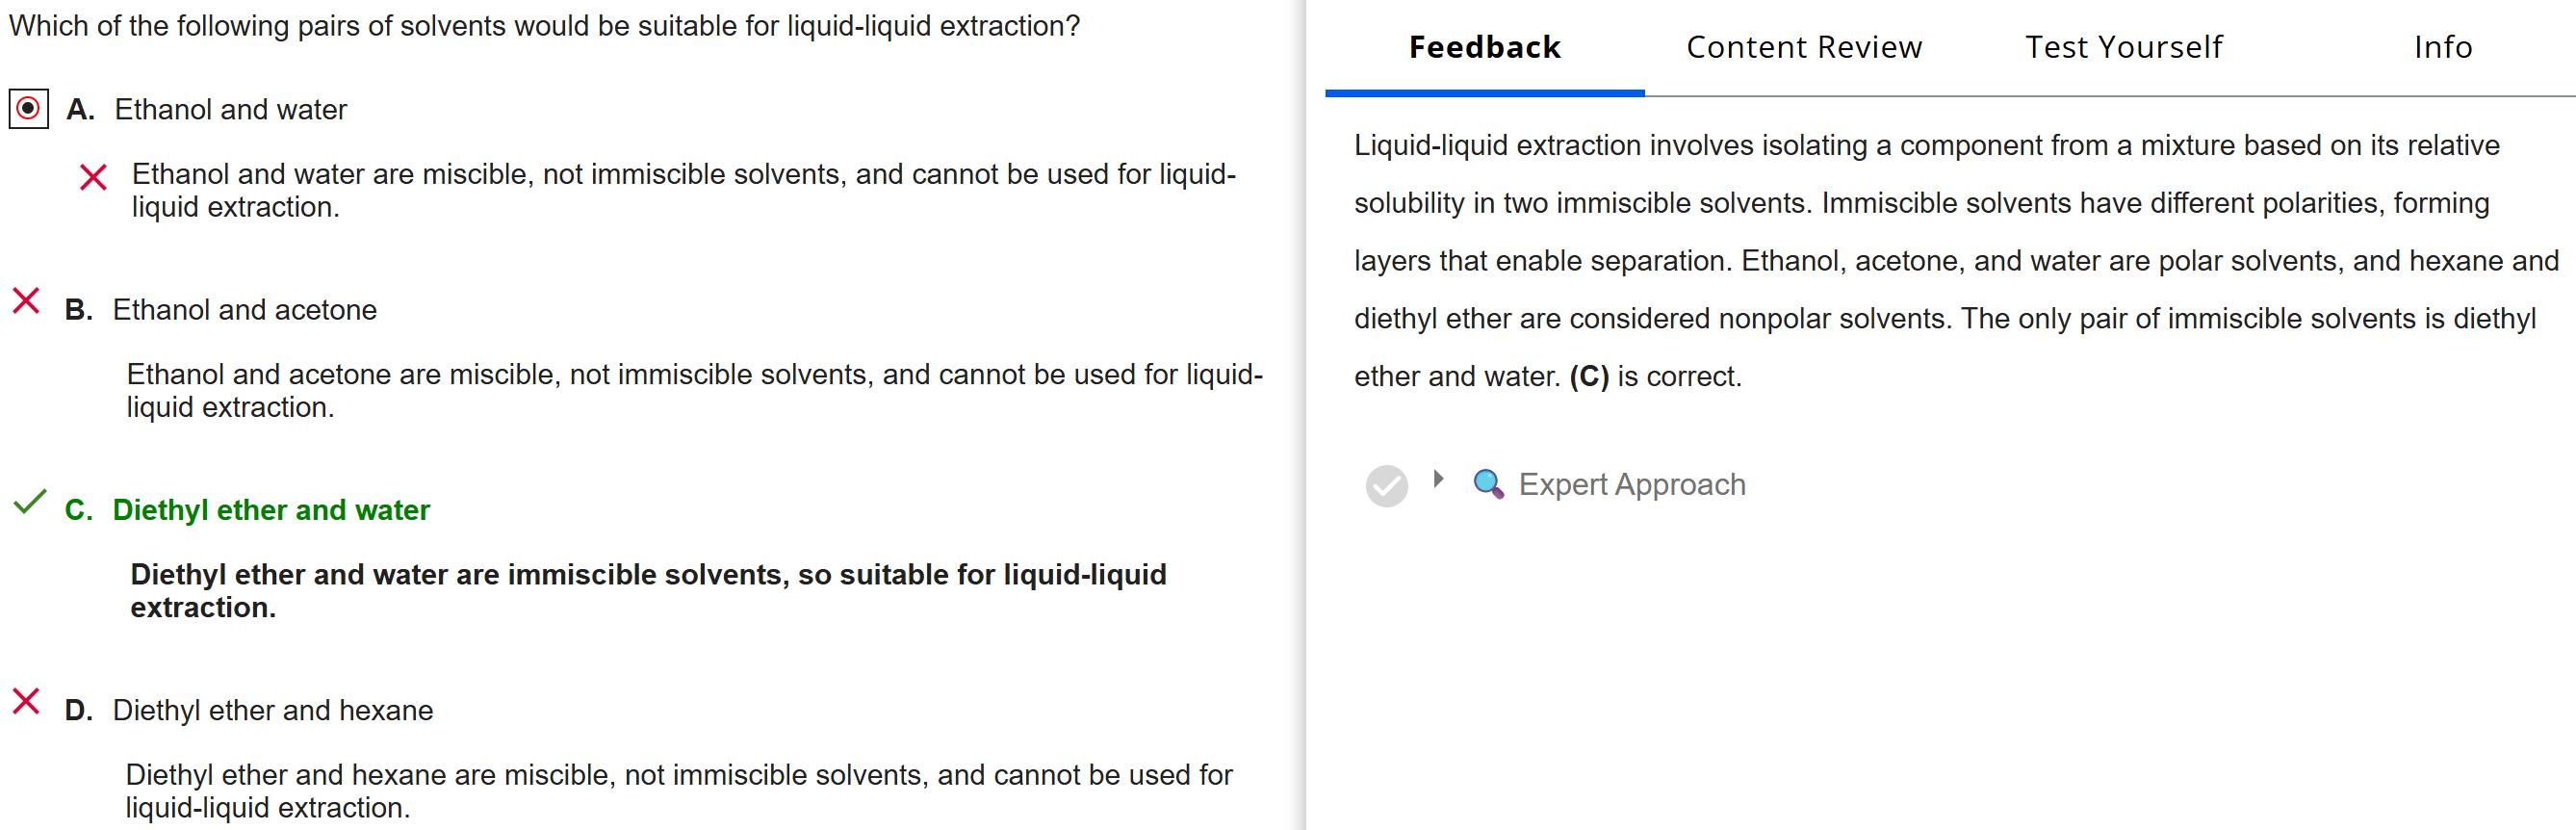Click the red X mark next to option B
This screenshot has height=830, width=2576.
[26, 301]
